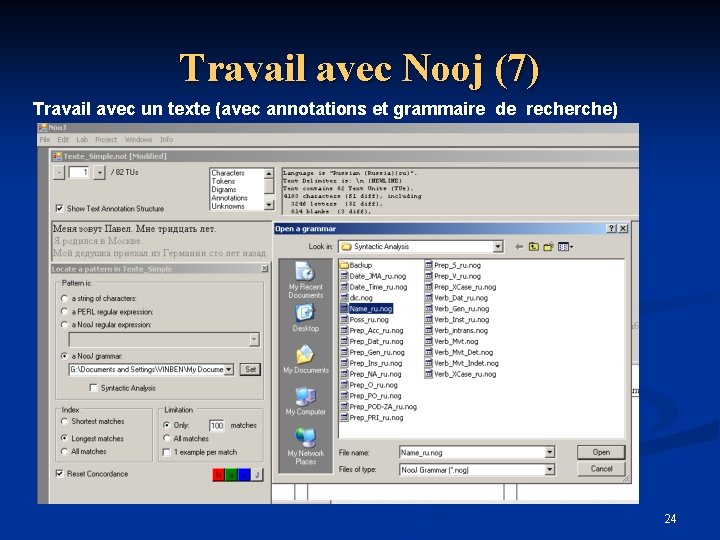Expand the Files of type dropdown
Viewport: 720px width, 540px height.
coord(549,470)
